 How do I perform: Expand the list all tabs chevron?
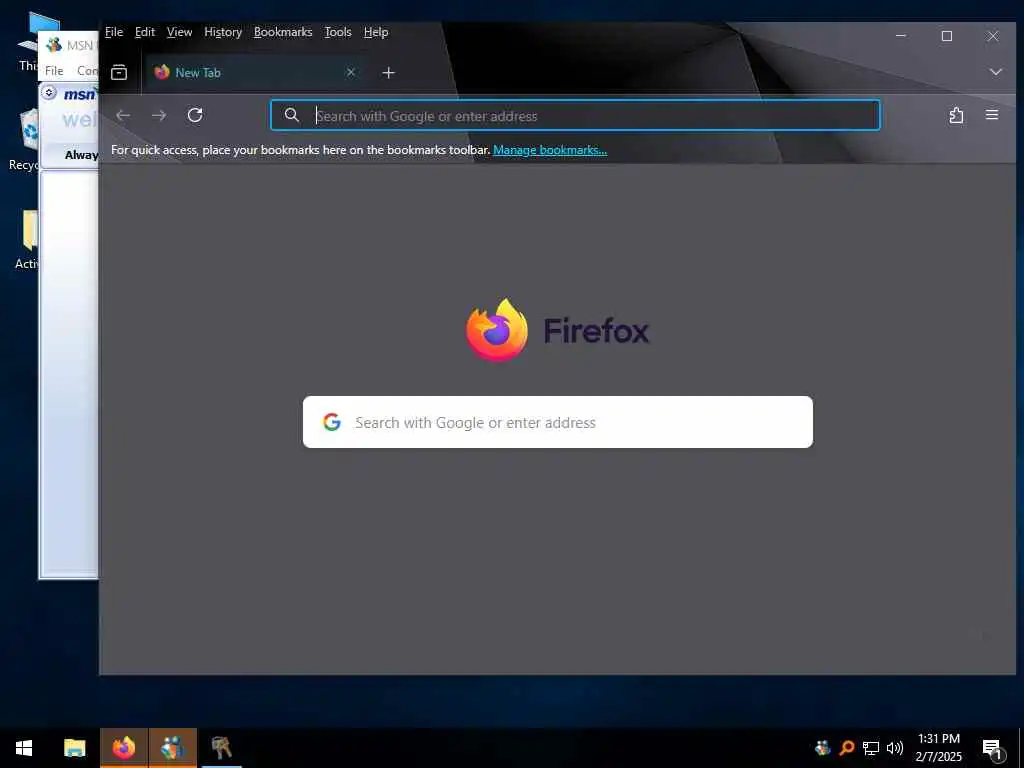[995, 72]
